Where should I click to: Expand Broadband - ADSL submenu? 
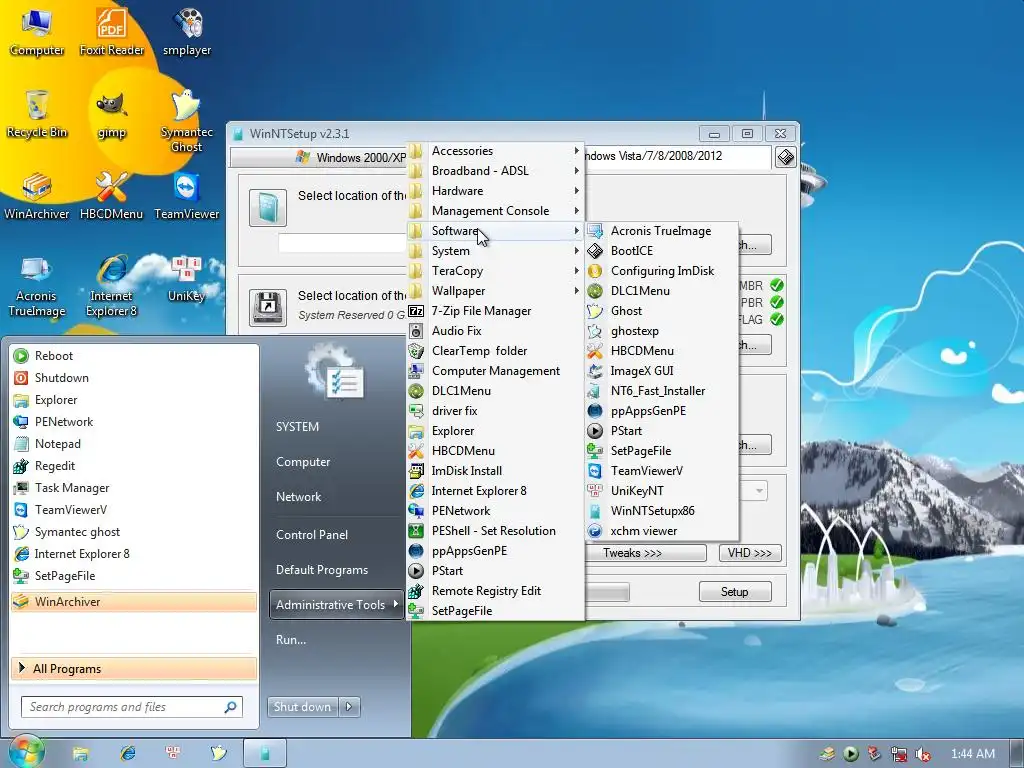point(494,171)
